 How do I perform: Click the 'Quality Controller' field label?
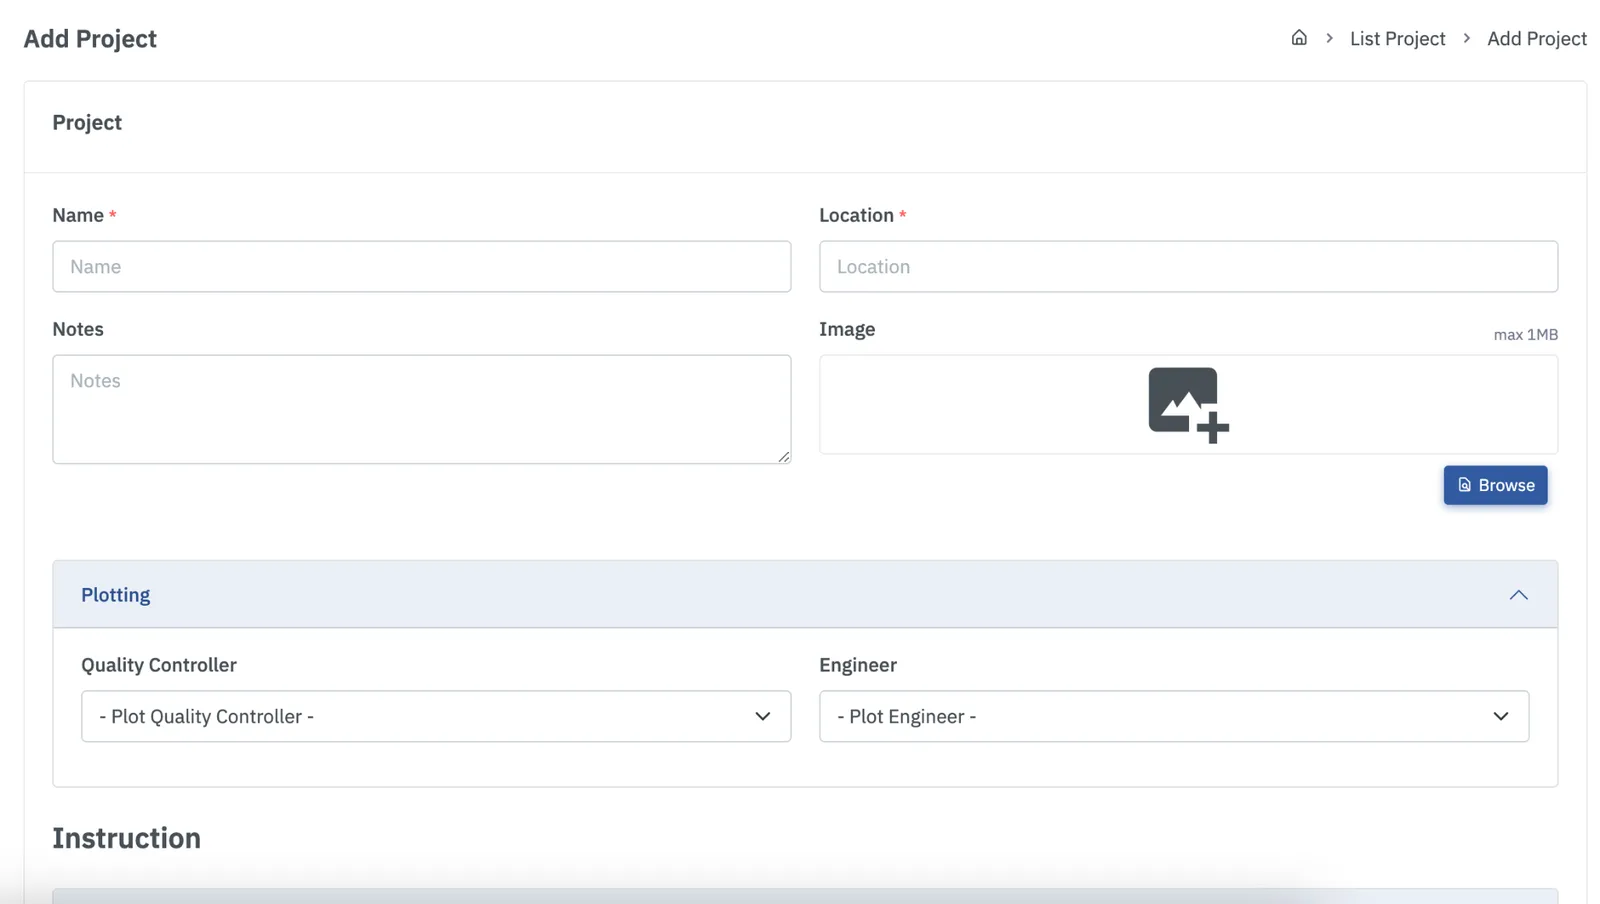(x=159, y=665)
